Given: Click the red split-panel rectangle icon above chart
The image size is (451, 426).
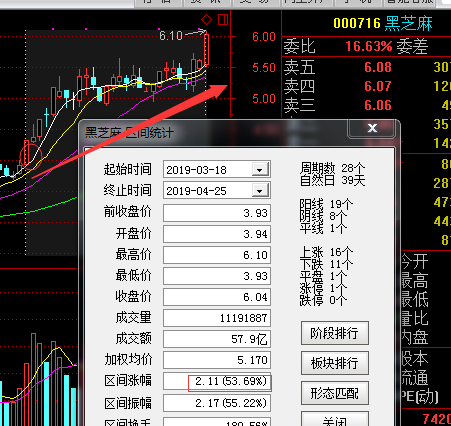Looking at the screenshot, I should pos(223,20).
